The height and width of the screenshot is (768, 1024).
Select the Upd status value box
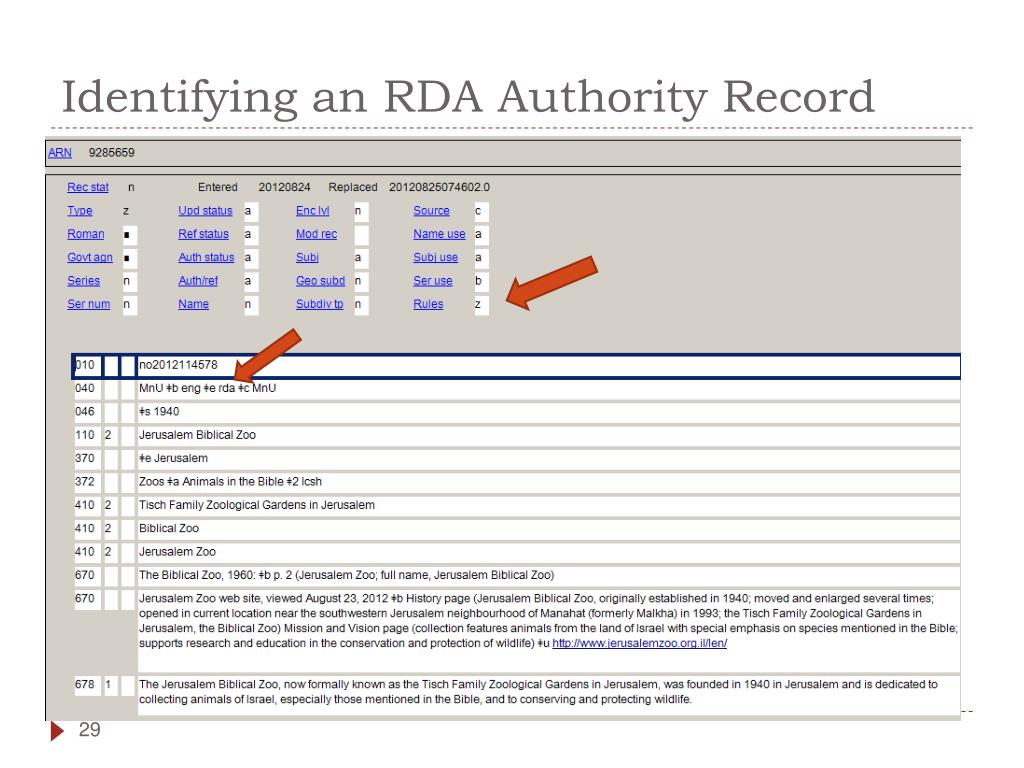point(251,211)
